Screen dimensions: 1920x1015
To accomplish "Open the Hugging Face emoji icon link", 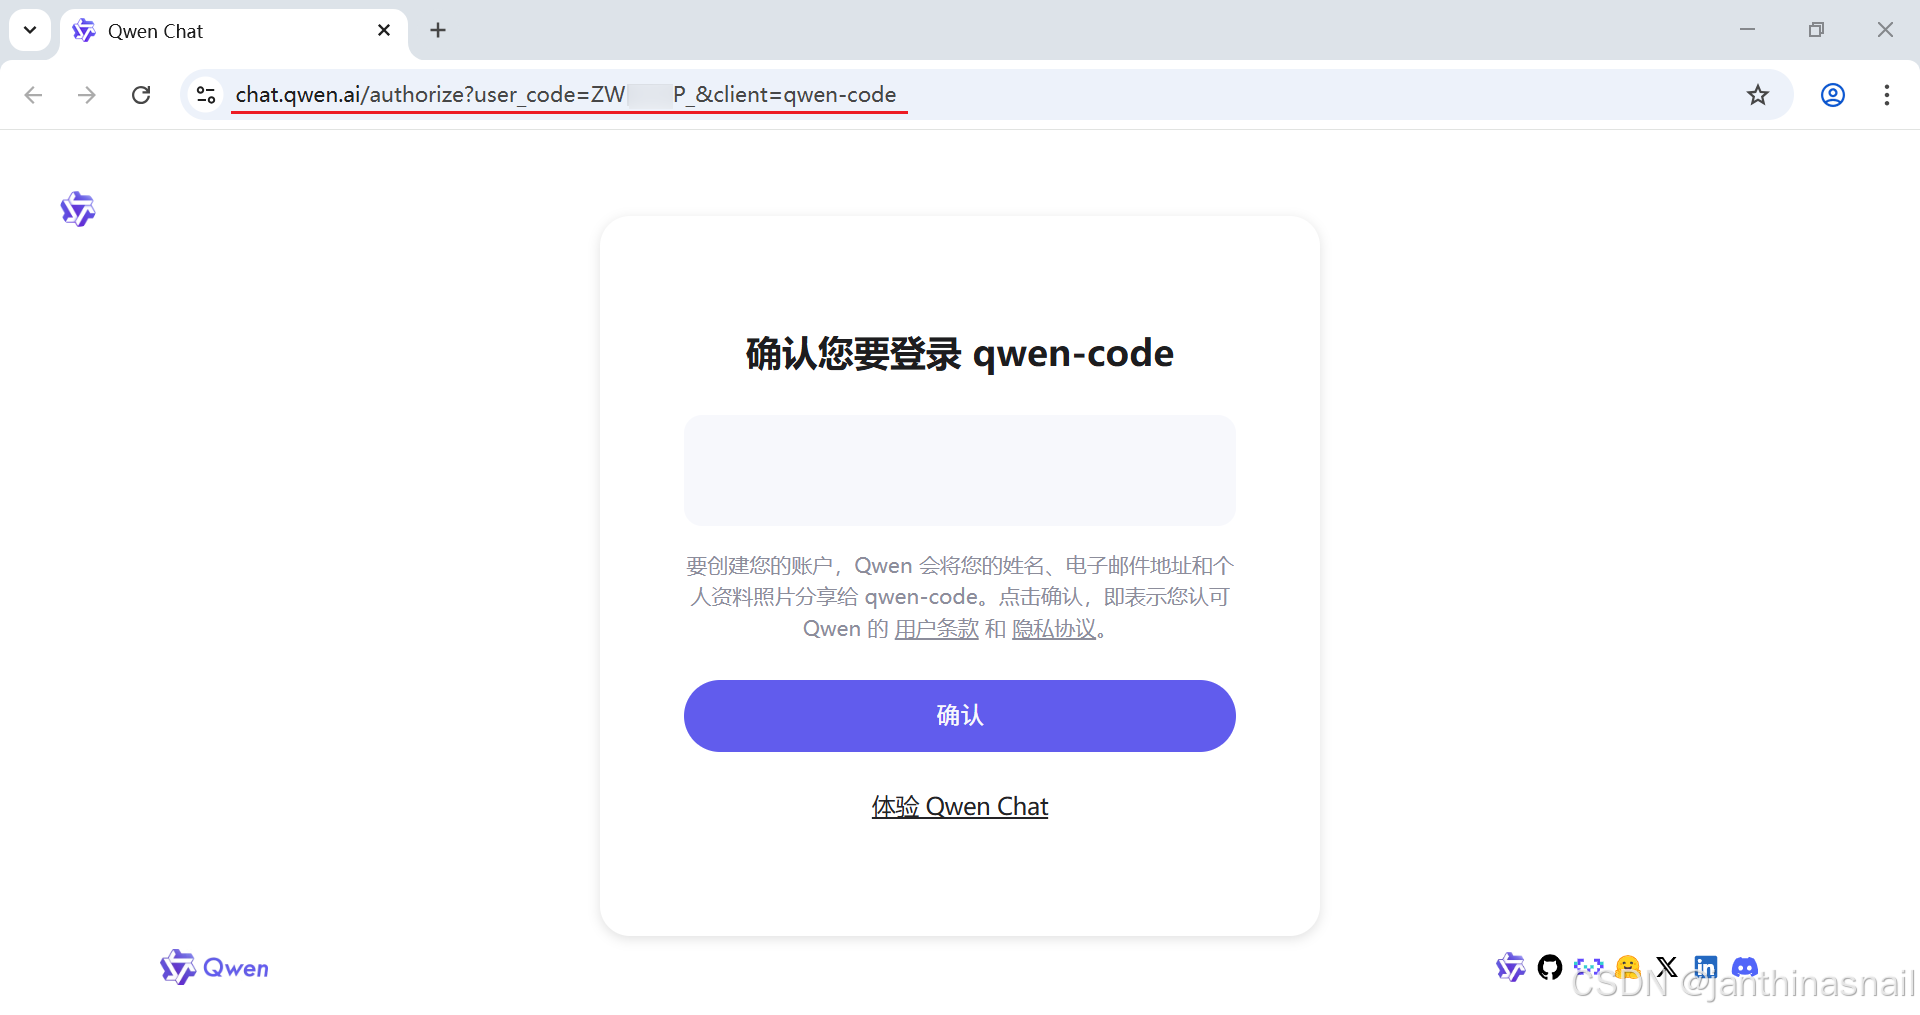I will point(1628,967).
